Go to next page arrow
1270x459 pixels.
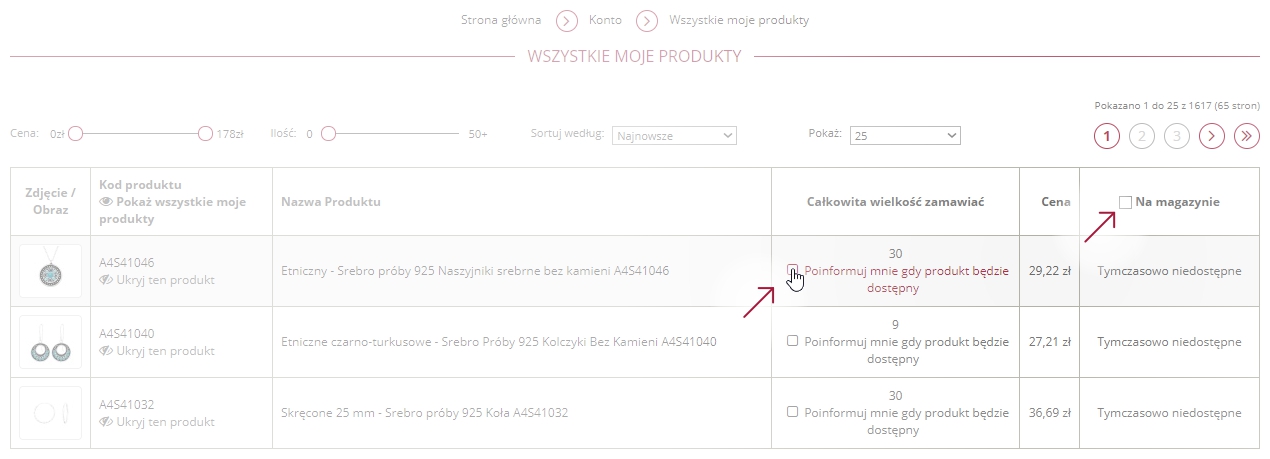click(x=1212, y=136)
